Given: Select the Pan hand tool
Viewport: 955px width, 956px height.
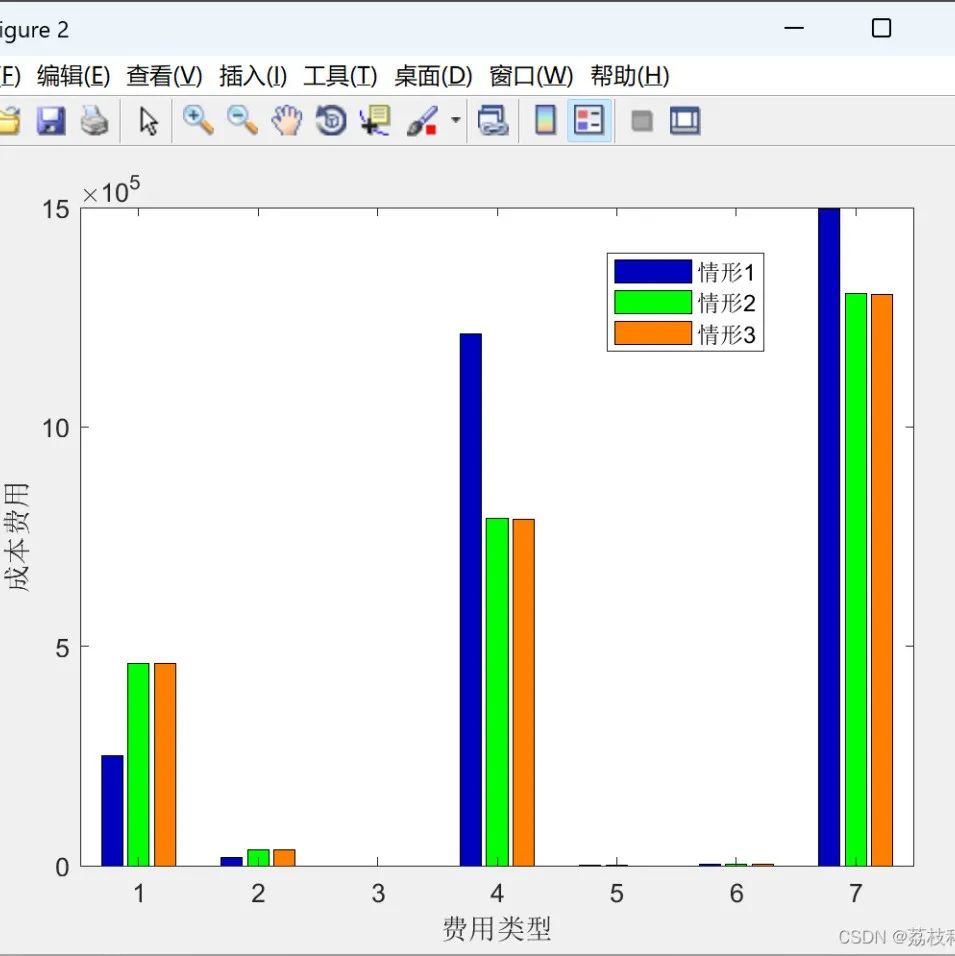Looking at the screenshot, I should pos(287,120).
